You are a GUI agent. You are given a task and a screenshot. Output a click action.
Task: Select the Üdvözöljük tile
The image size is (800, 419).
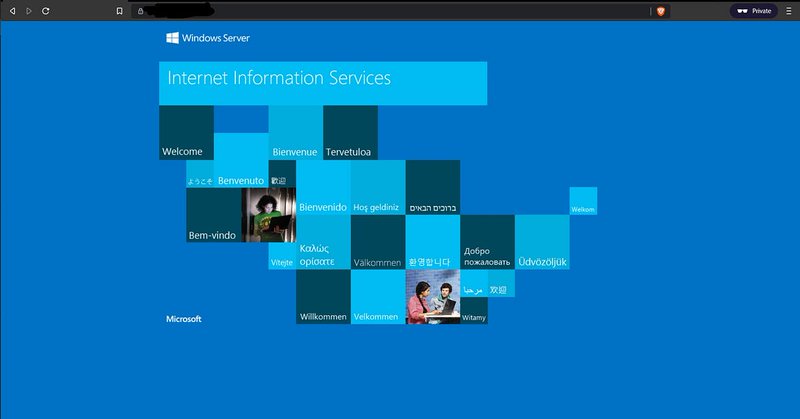point(542,242)
